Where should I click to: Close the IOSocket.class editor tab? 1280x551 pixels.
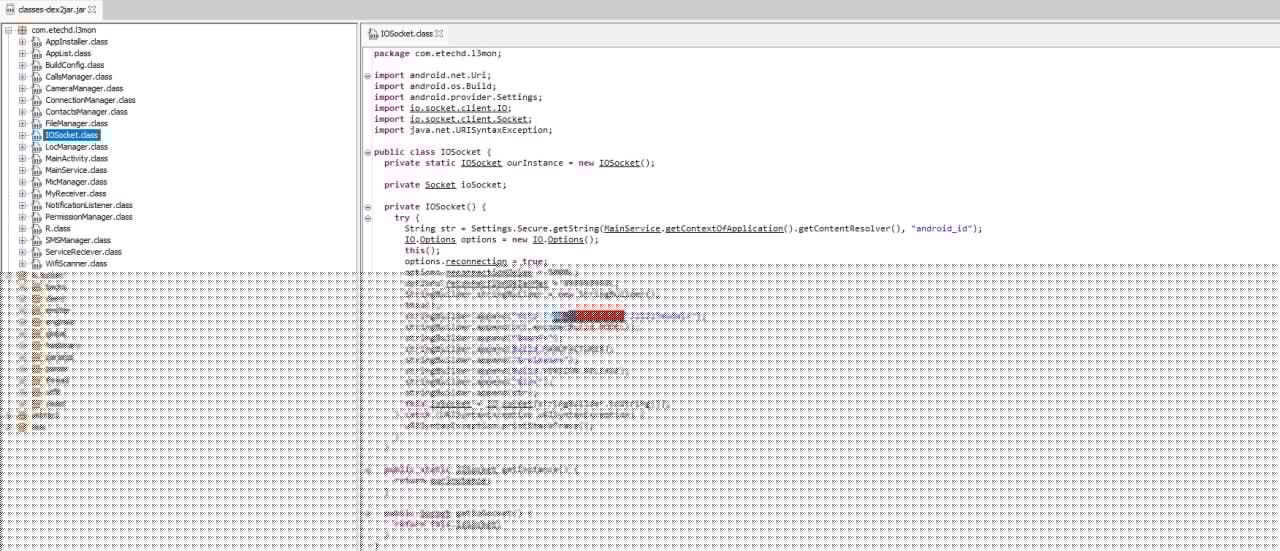tap(439, 33)
